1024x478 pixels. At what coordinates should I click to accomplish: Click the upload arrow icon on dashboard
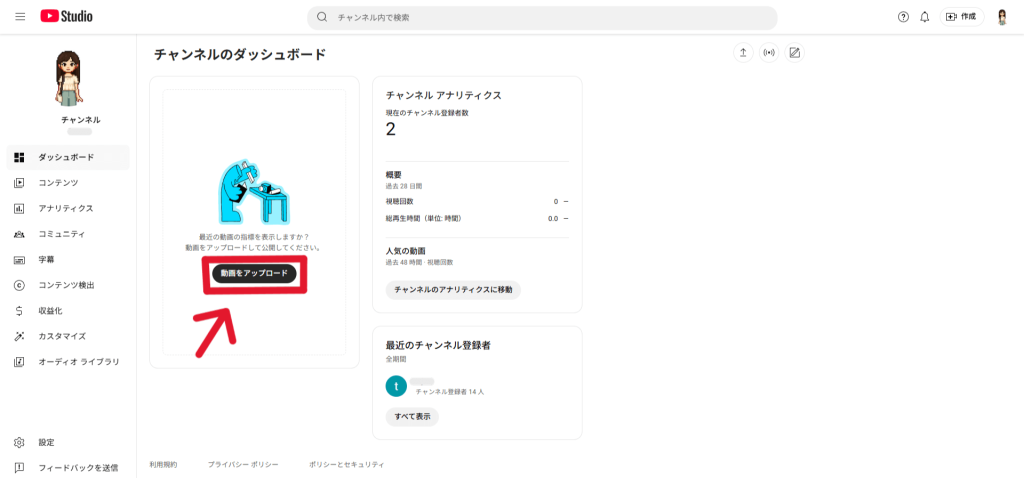coord(742,53)
